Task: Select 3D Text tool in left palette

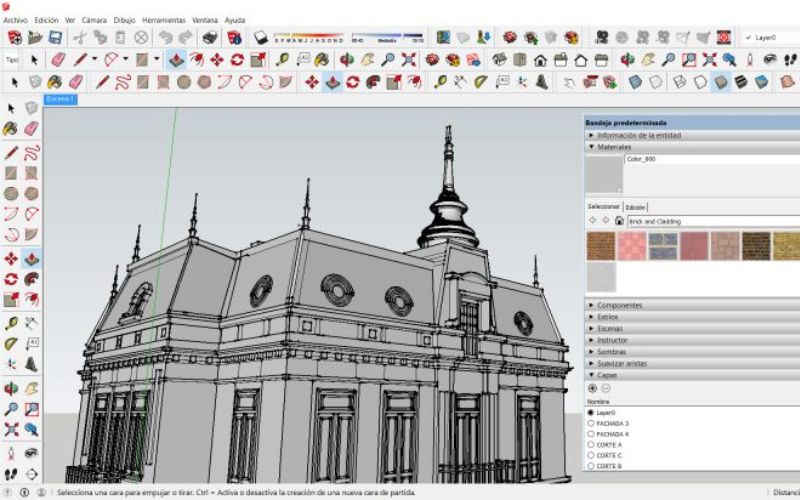Action: (32, 364)
